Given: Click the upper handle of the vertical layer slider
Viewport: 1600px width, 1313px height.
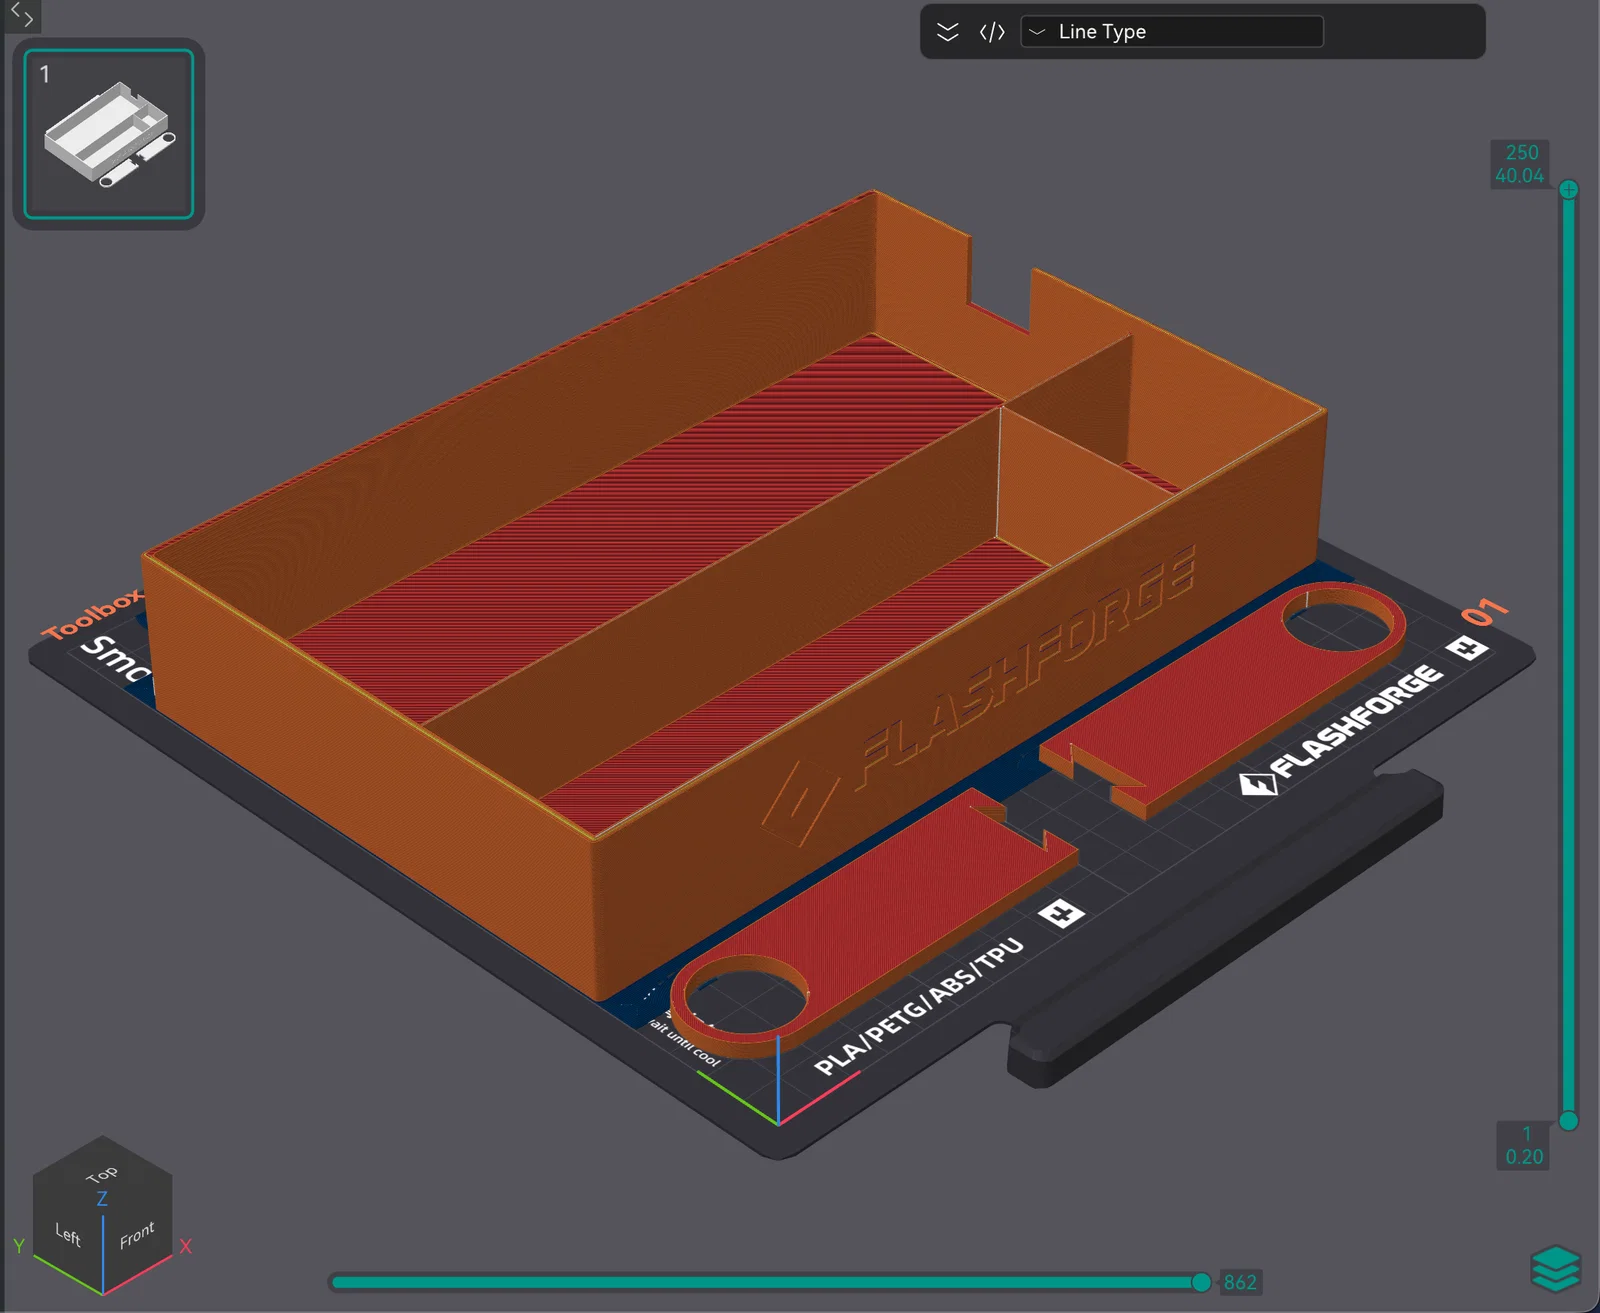Looking at the screenshot, I should pyautogui.click(x=1569, y=190).
